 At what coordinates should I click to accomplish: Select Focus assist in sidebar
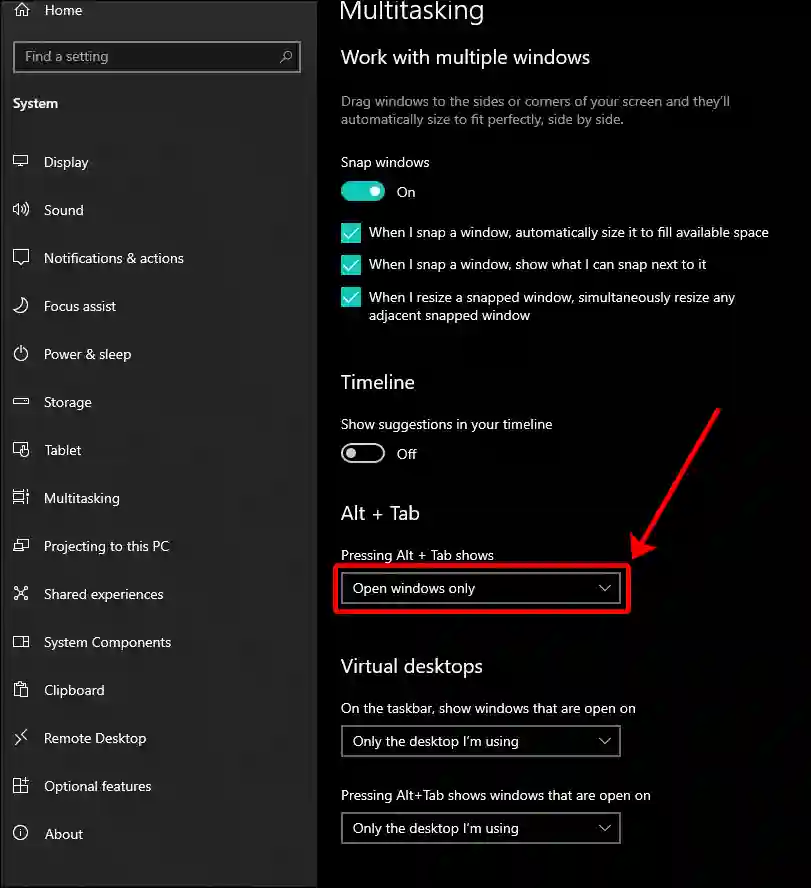pos(80,306)
